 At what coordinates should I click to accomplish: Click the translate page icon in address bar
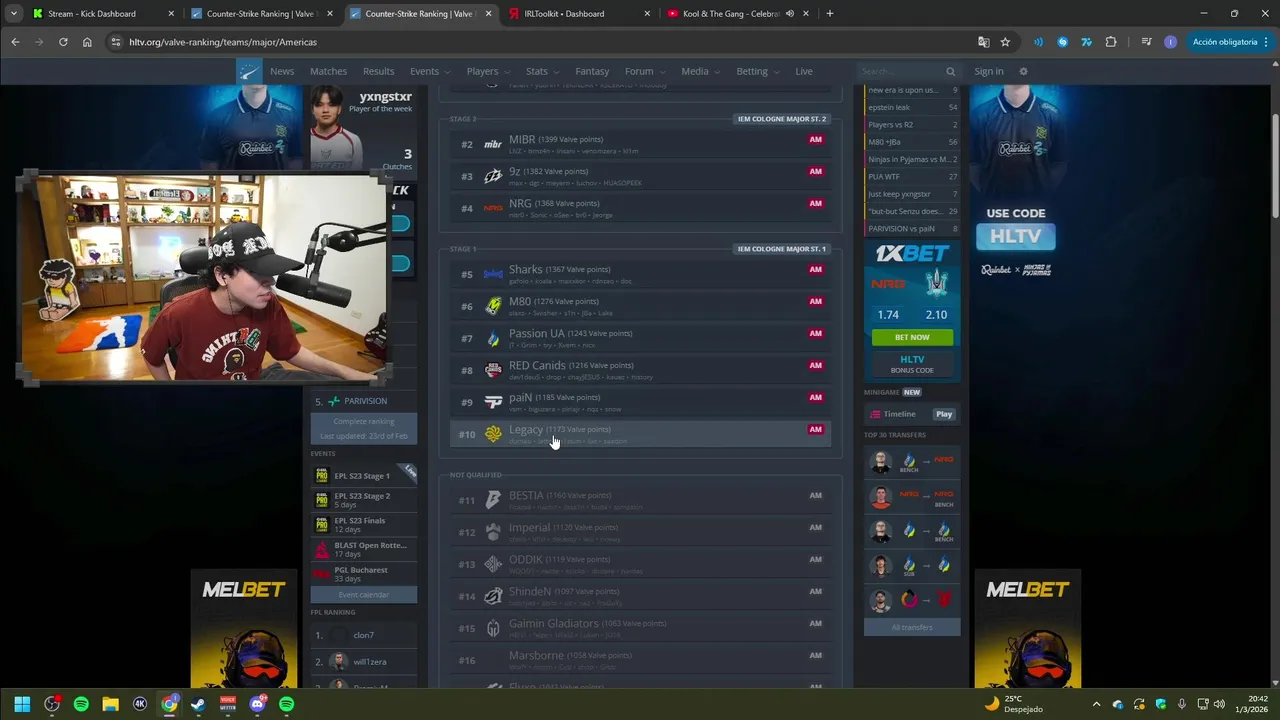(984, 42)
